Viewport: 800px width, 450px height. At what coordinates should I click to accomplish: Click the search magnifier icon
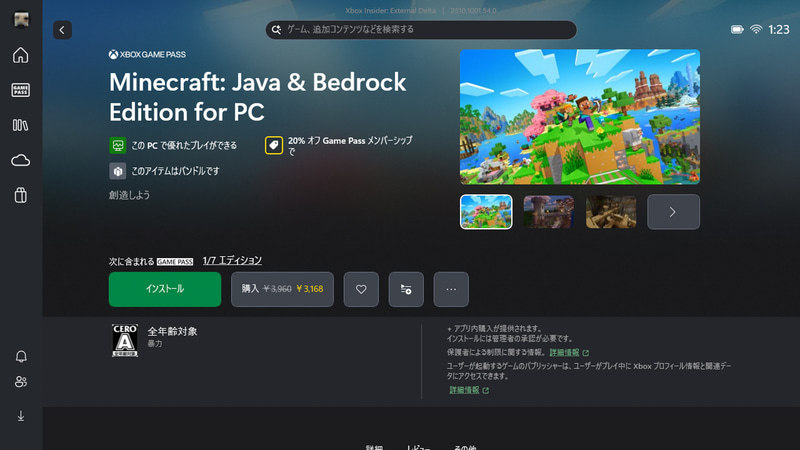point(276,30)
